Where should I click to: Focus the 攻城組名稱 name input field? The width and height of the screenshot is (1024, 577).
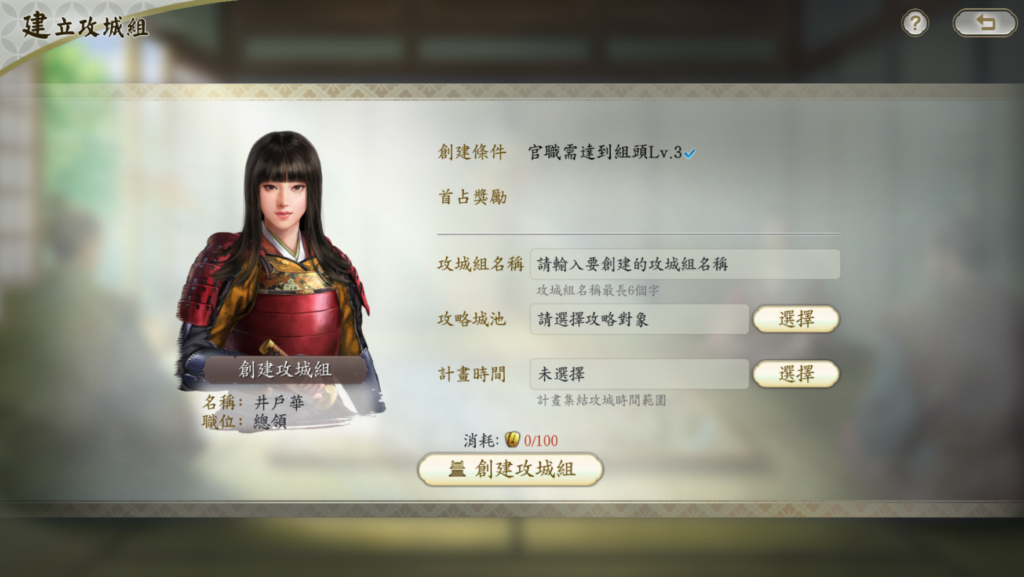pyautogui.click(x=684, y=264)
